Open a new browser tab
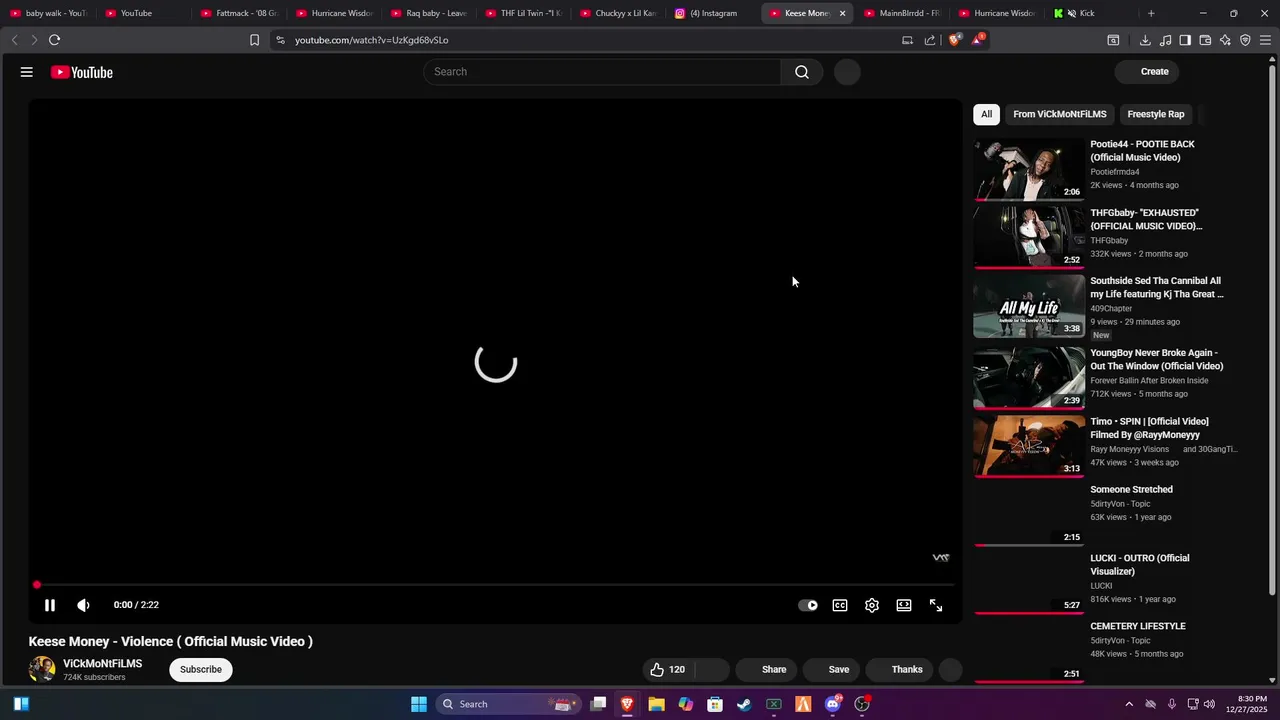Screen dimensions: 1280x720 pos(1151,13)
